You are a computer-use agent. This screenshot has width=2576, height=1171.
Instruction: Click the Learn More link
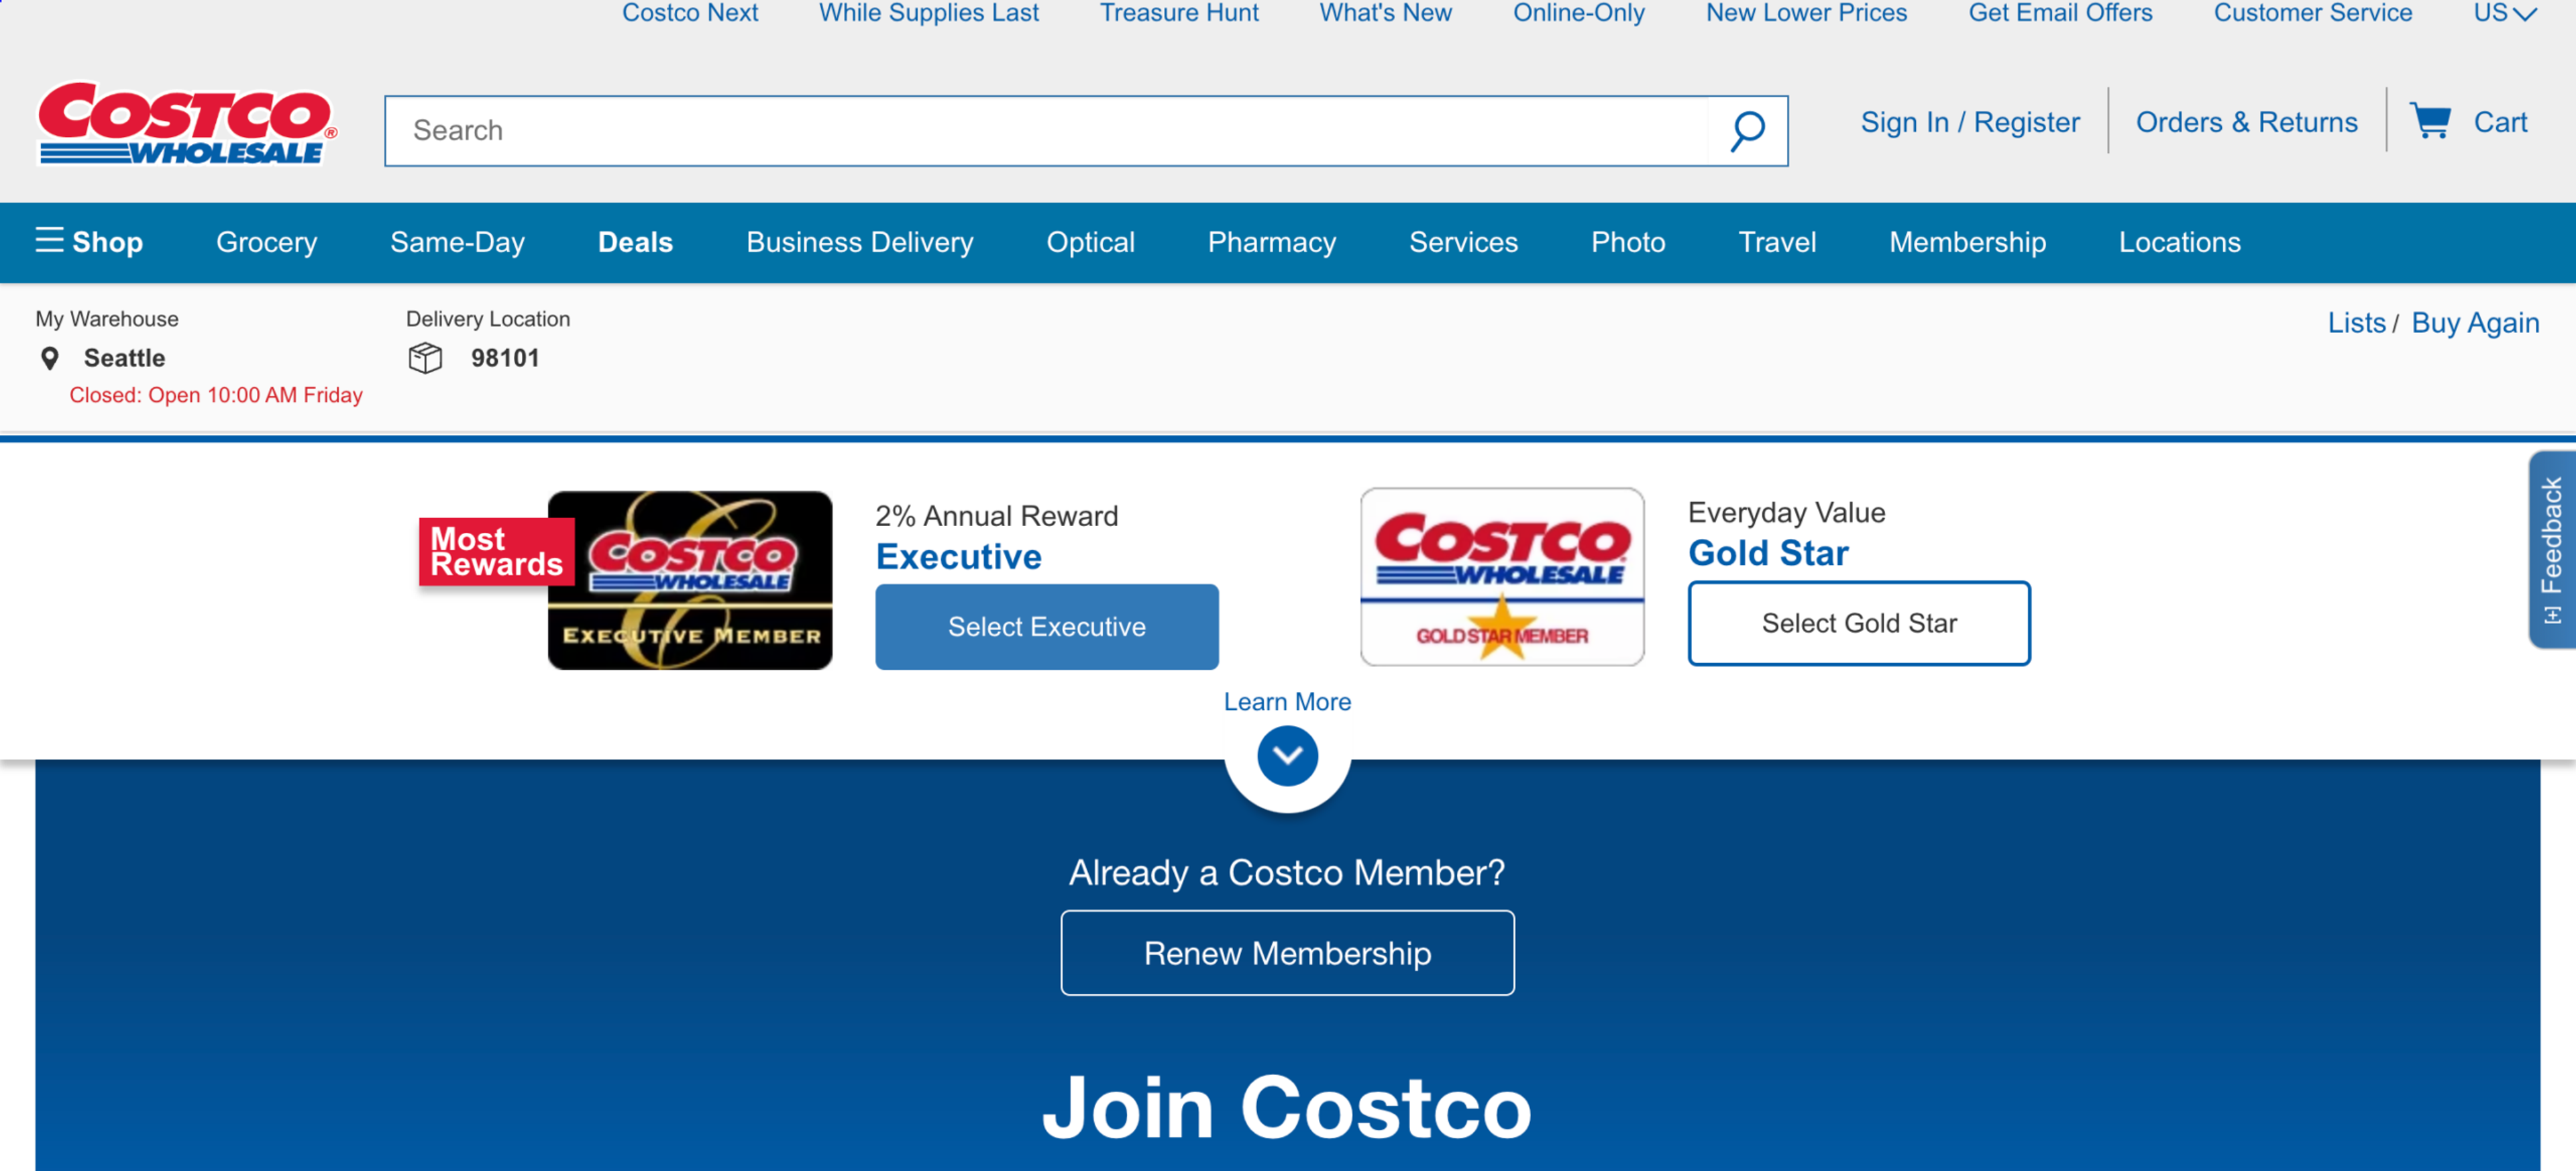(1287, 702)
